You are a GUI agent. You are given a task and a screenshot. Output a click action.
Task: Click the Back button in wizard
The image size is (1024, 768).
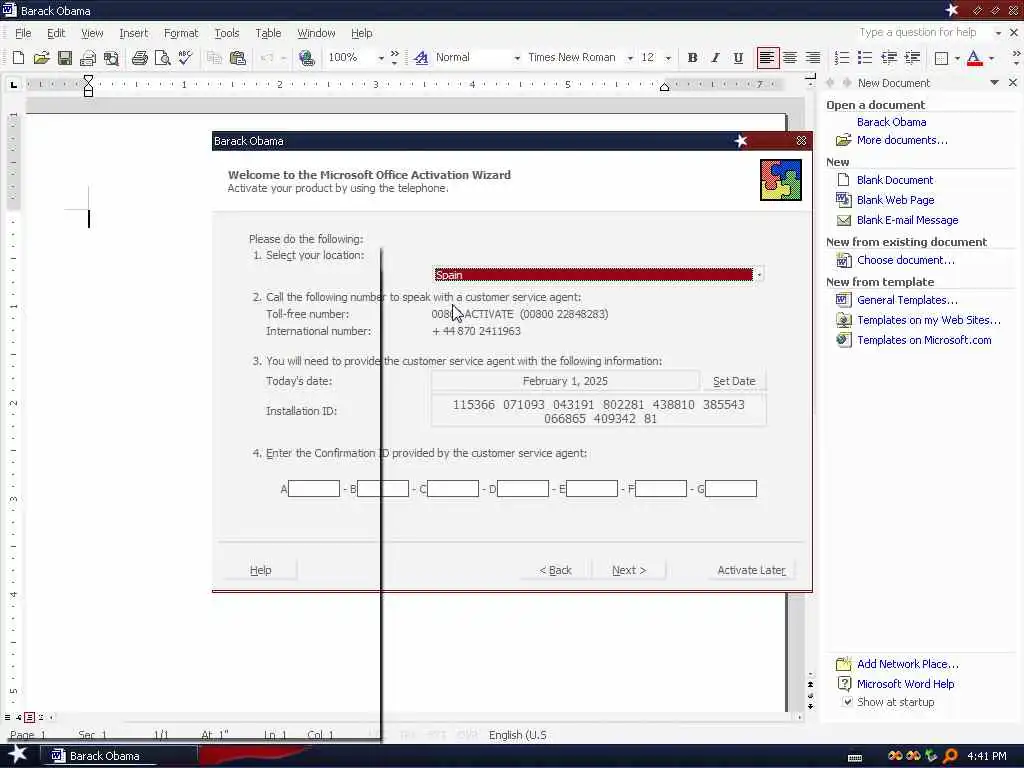555,570
